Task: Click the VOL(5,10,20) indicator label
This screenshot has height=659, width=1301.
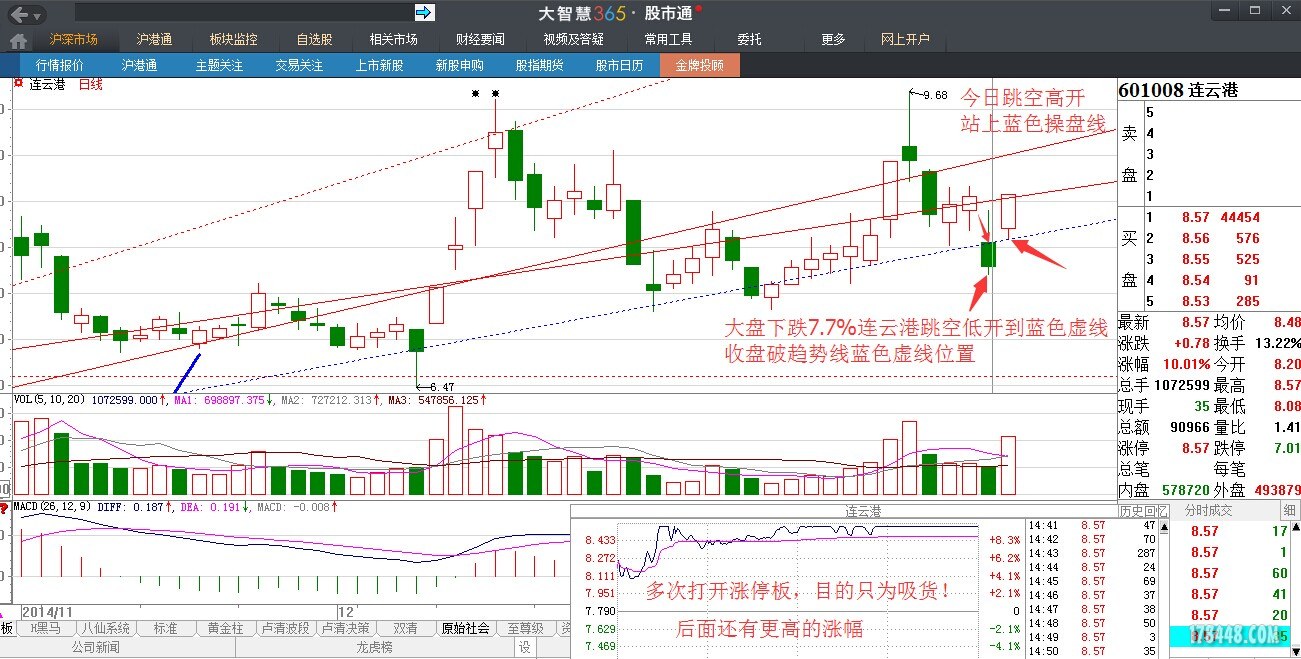Action: (x=50, y=400)
